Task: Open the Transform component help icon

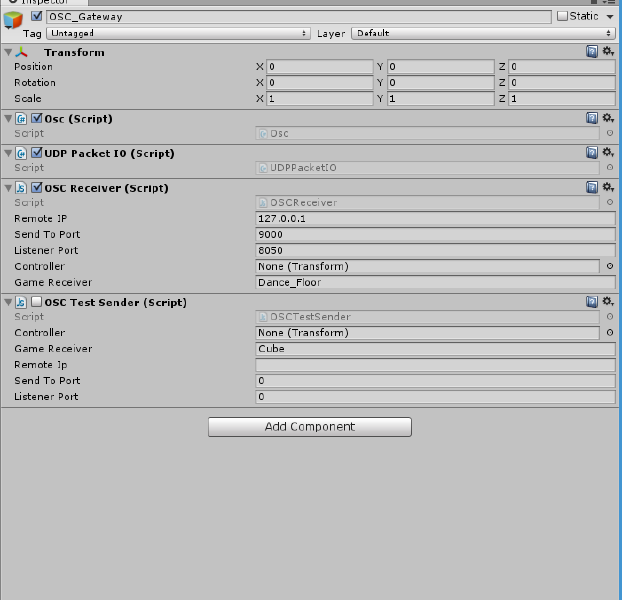Action: (592, 52)
